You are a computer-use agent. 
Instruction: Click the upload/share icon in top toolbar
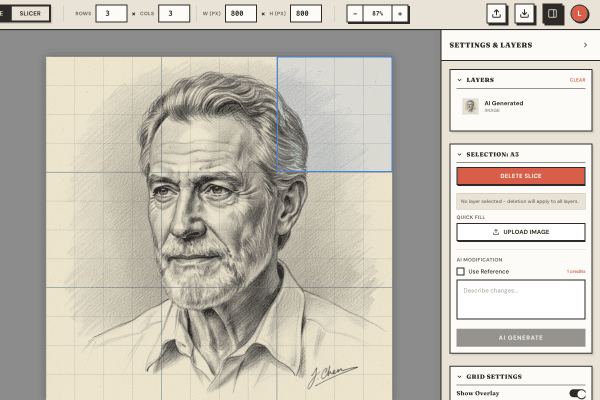(497, 14)
